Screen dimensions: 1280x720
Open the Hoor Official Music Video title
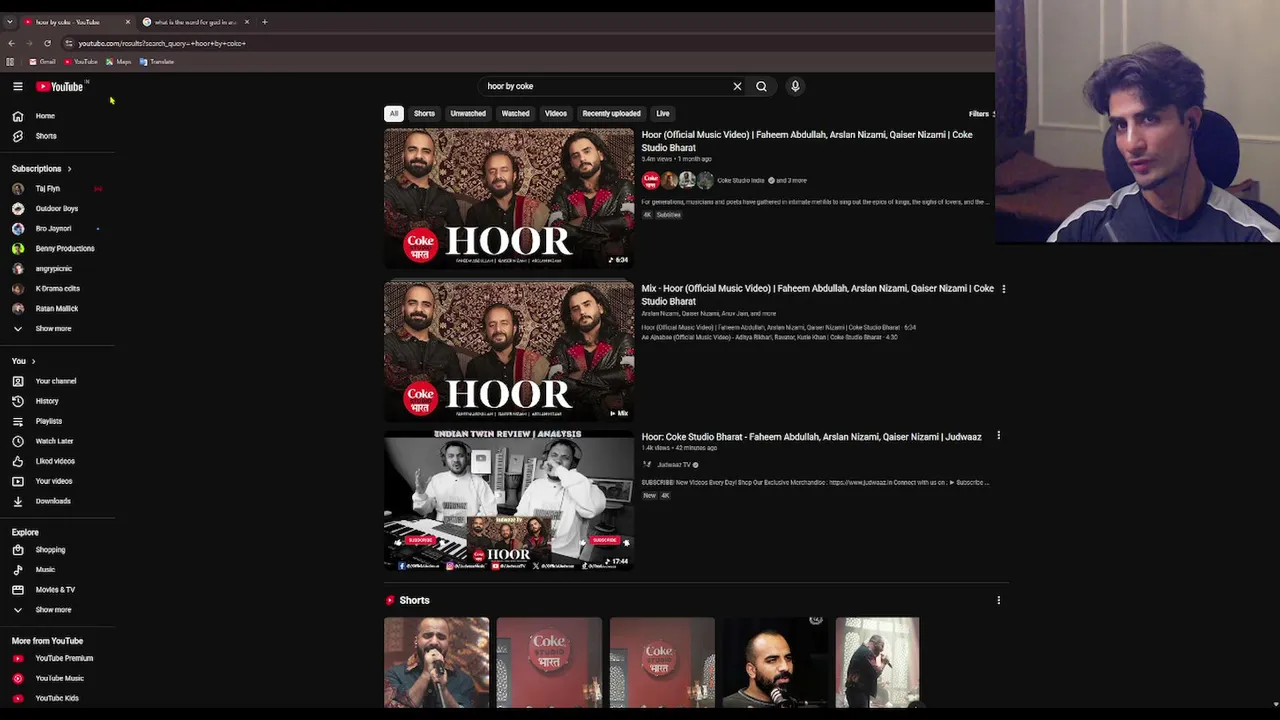pos(807,141)
